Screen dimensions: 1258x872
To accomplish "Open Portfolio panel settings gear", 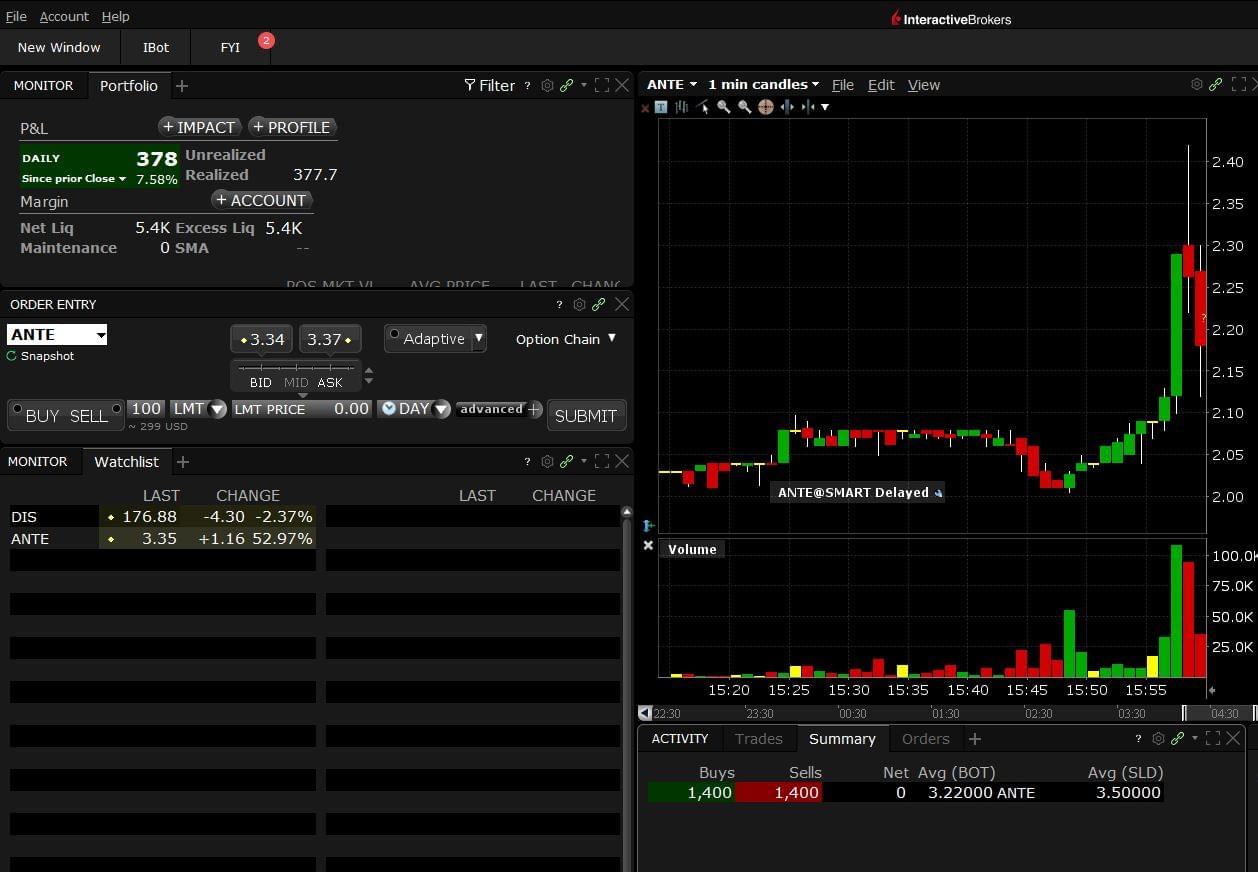I will click(547, 86).
